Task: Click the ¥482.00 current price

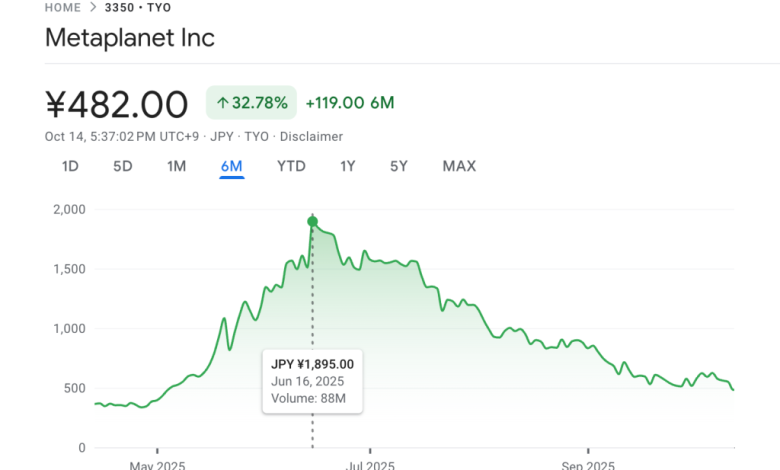Action: click(x=117, y=103)
